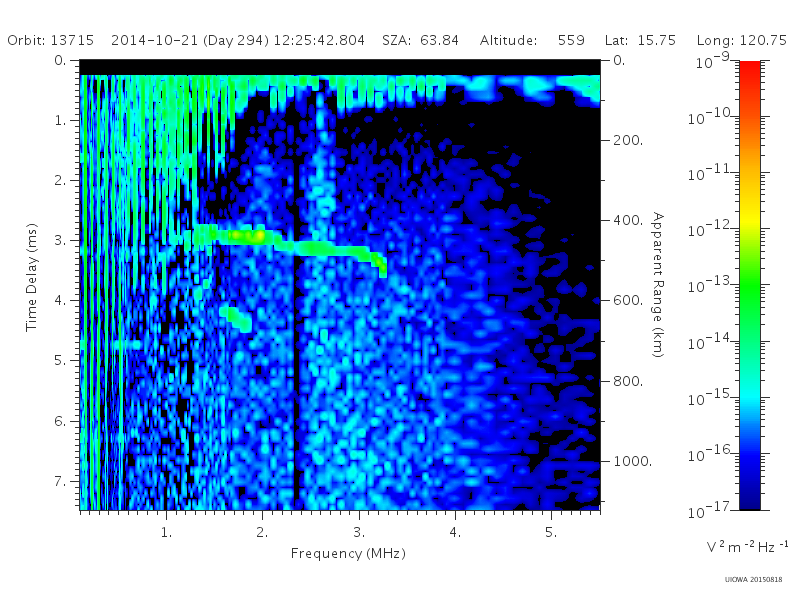Click the timestamp '12:25:42.804'
This screenshot has width=800, height=600.
tap(319, 40)
